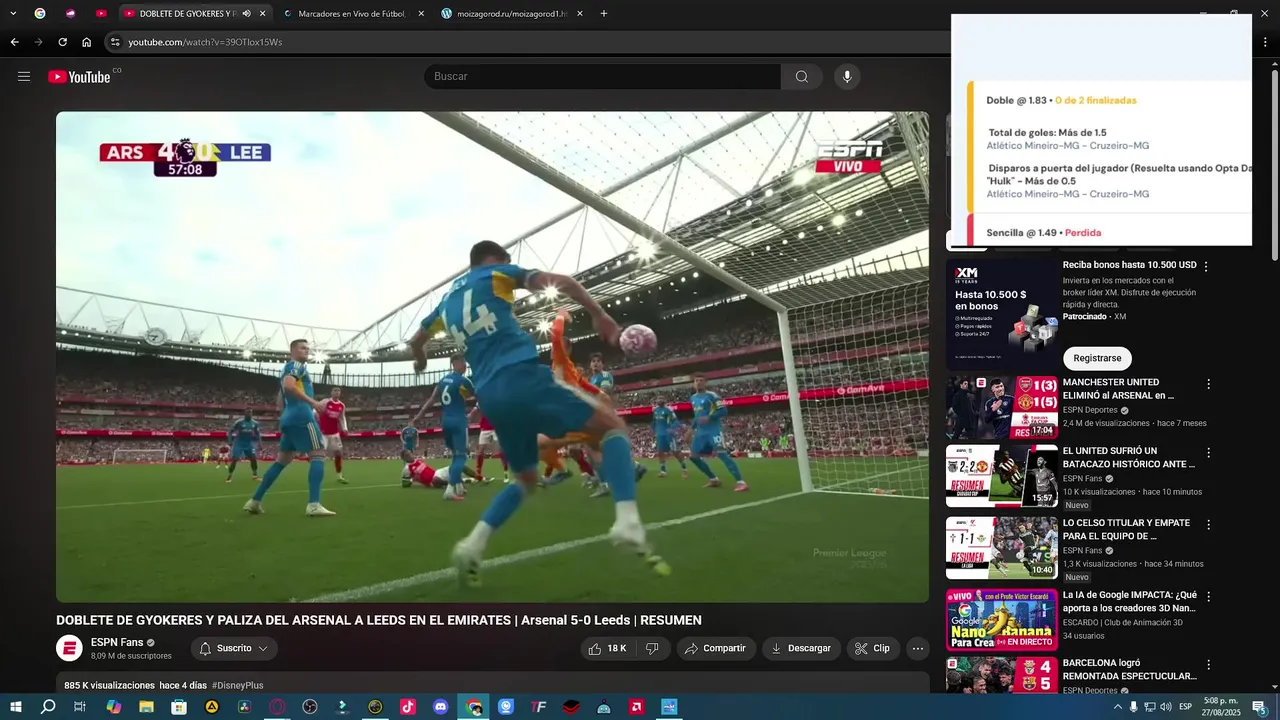
Task: Open TikTok from the taskbar
Action: coord(408,707)
